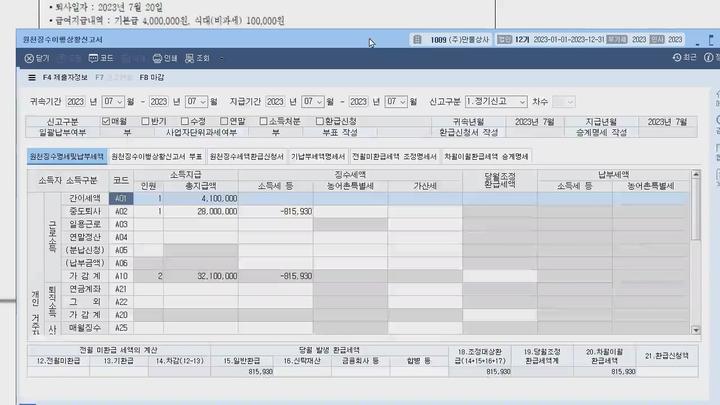This screenshot has height=405, width=720.
Task: Select the 연말정산 row label
Action: (x=85, y=237)
